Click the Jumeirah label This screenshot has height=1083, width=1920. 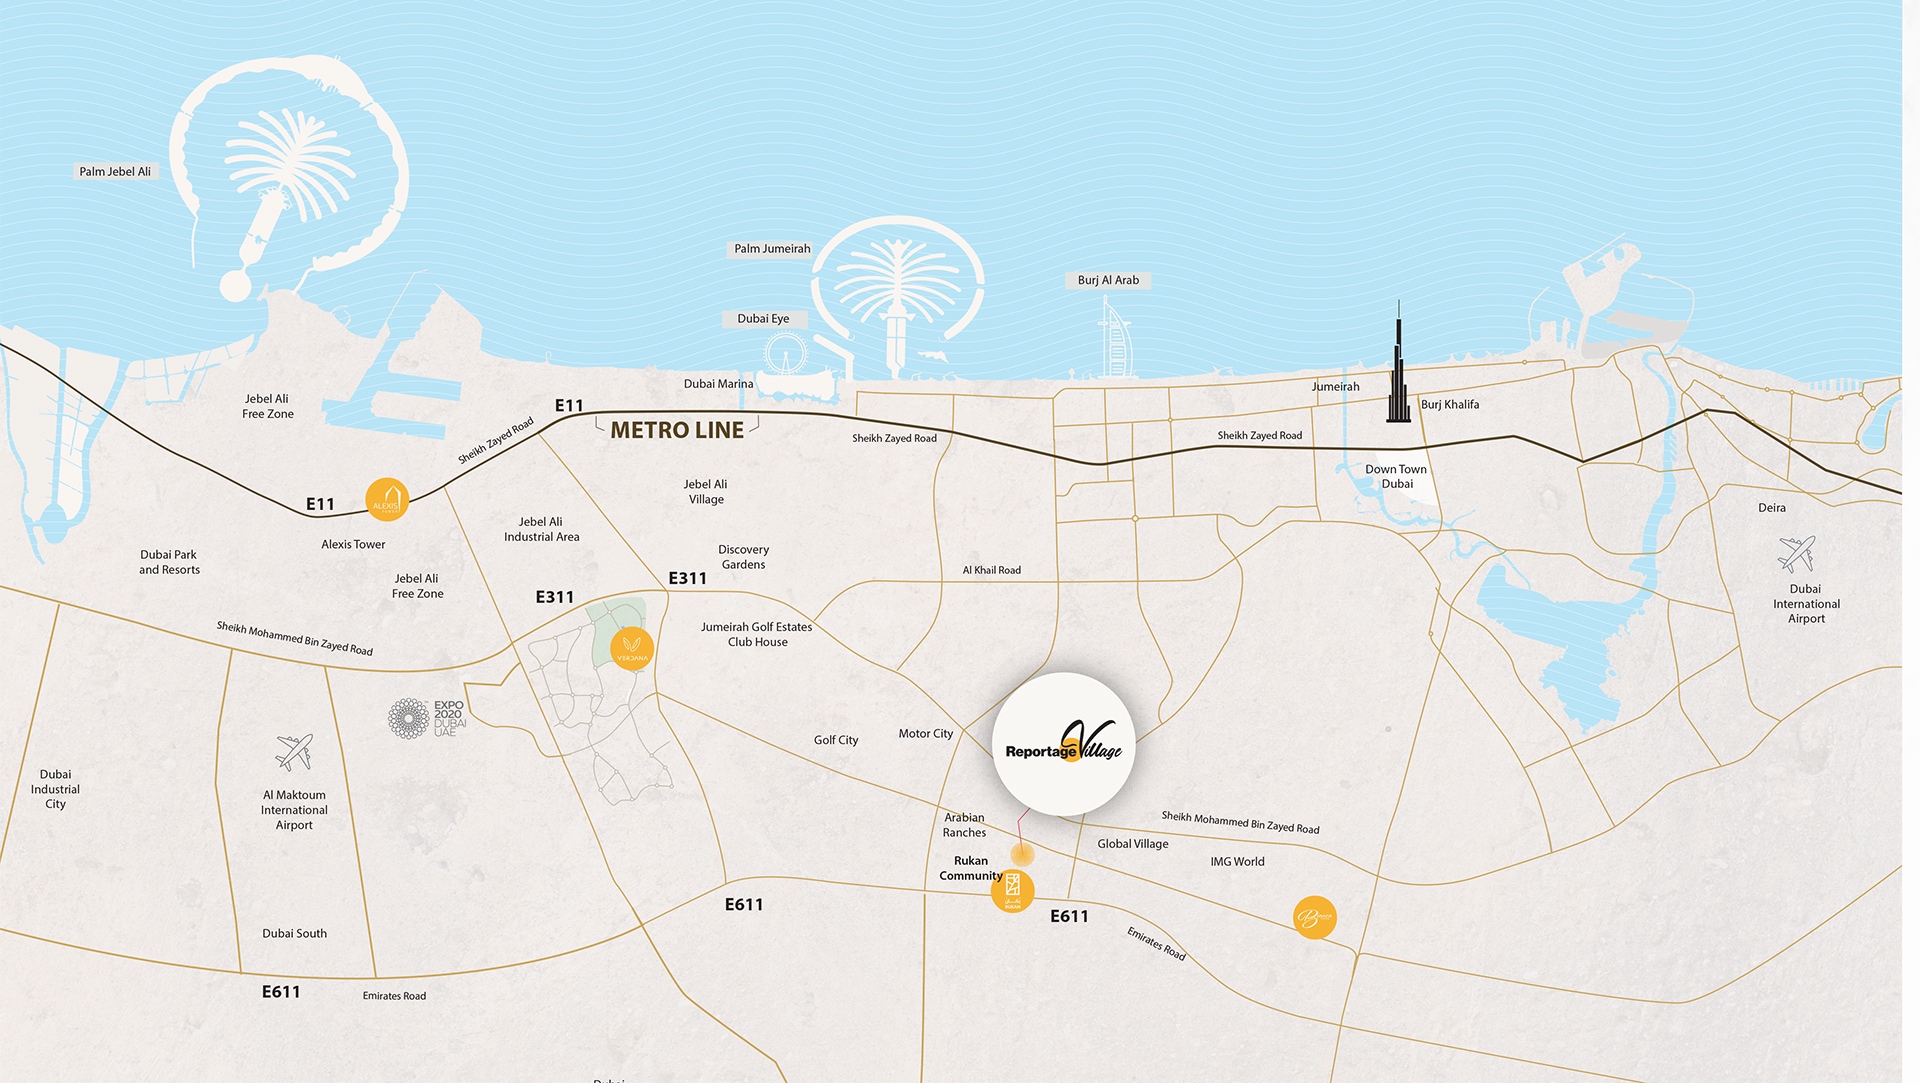(1336, 387)
